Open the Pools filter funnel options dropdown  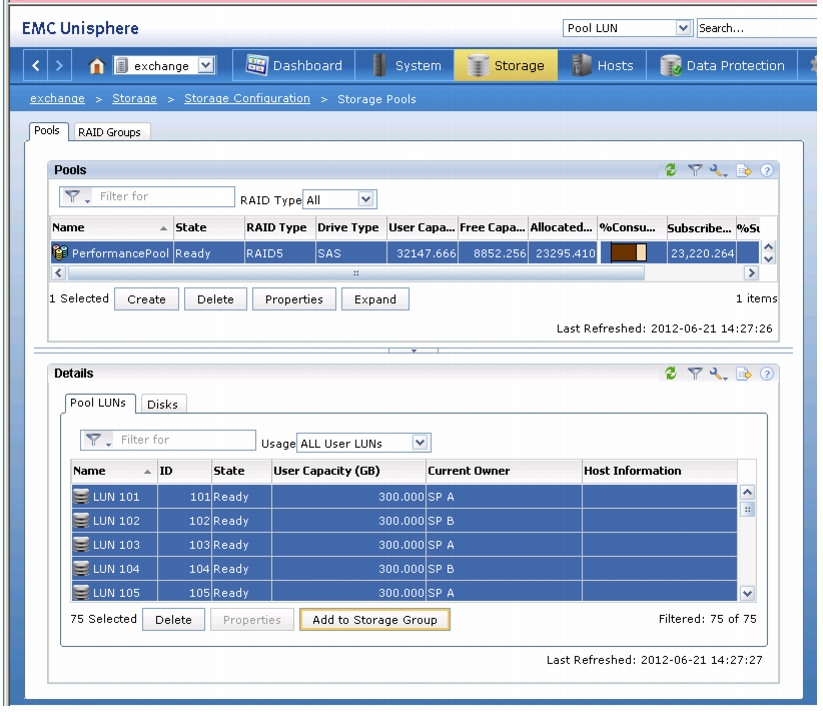tap(76, 196)
